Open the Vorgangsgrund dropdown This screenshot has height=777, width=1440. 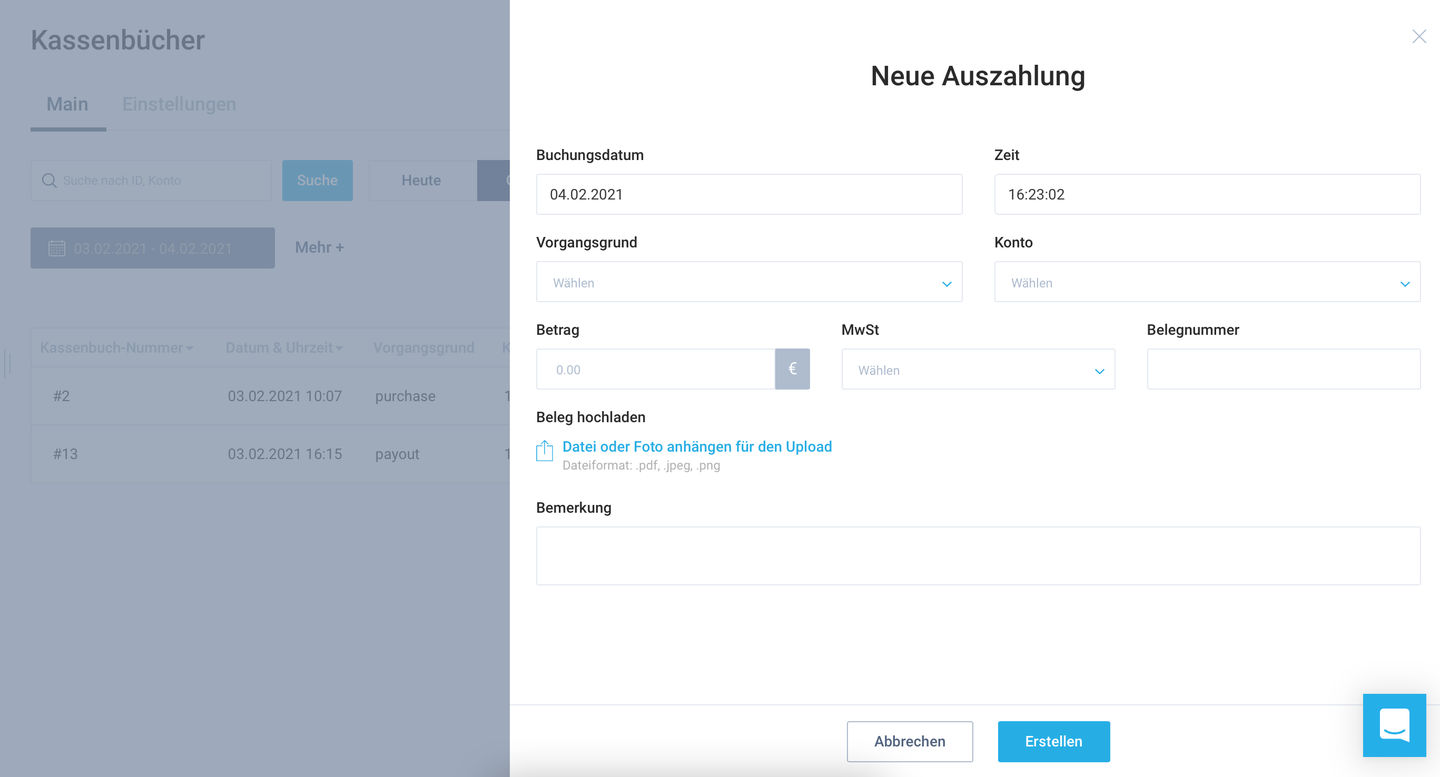[x=749, y=282]
